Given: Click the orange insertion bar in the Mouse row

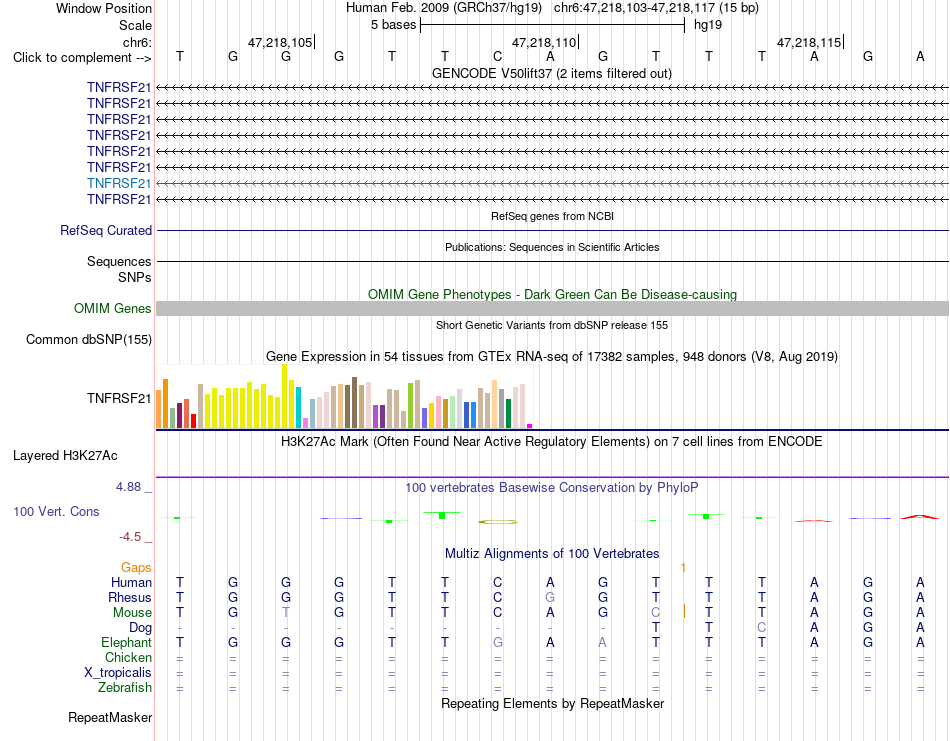Looking at the screenshot, I should point(684,611).
